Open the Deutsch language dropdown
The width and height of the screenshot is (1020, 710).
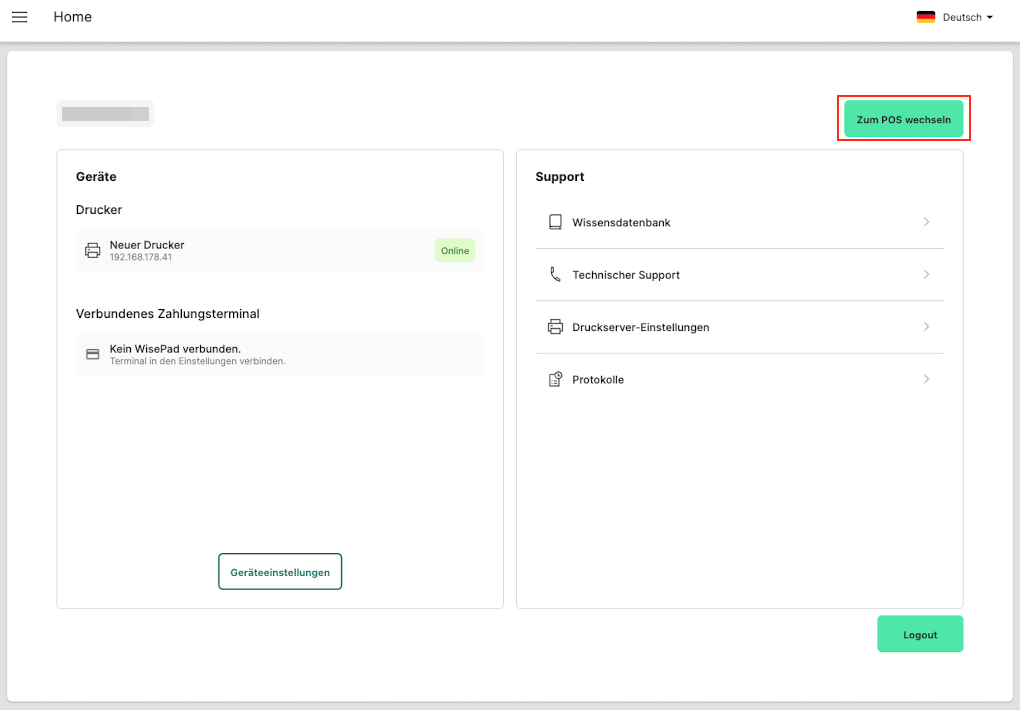pyautogui.click(x=966, y=17)
